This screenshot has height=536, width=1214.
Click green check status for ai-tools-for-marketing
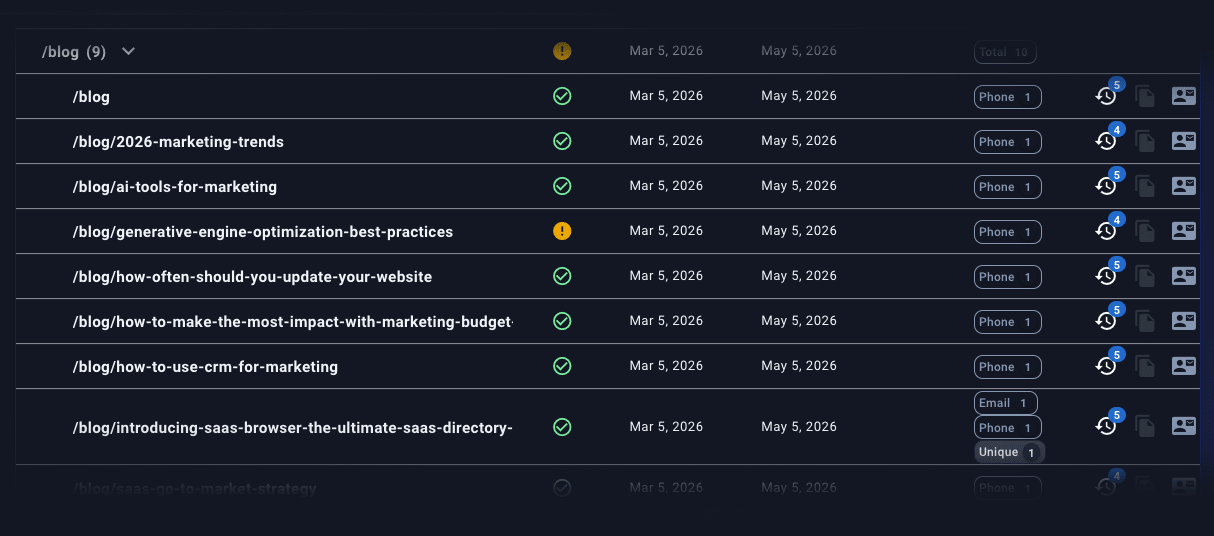(562, 187)
